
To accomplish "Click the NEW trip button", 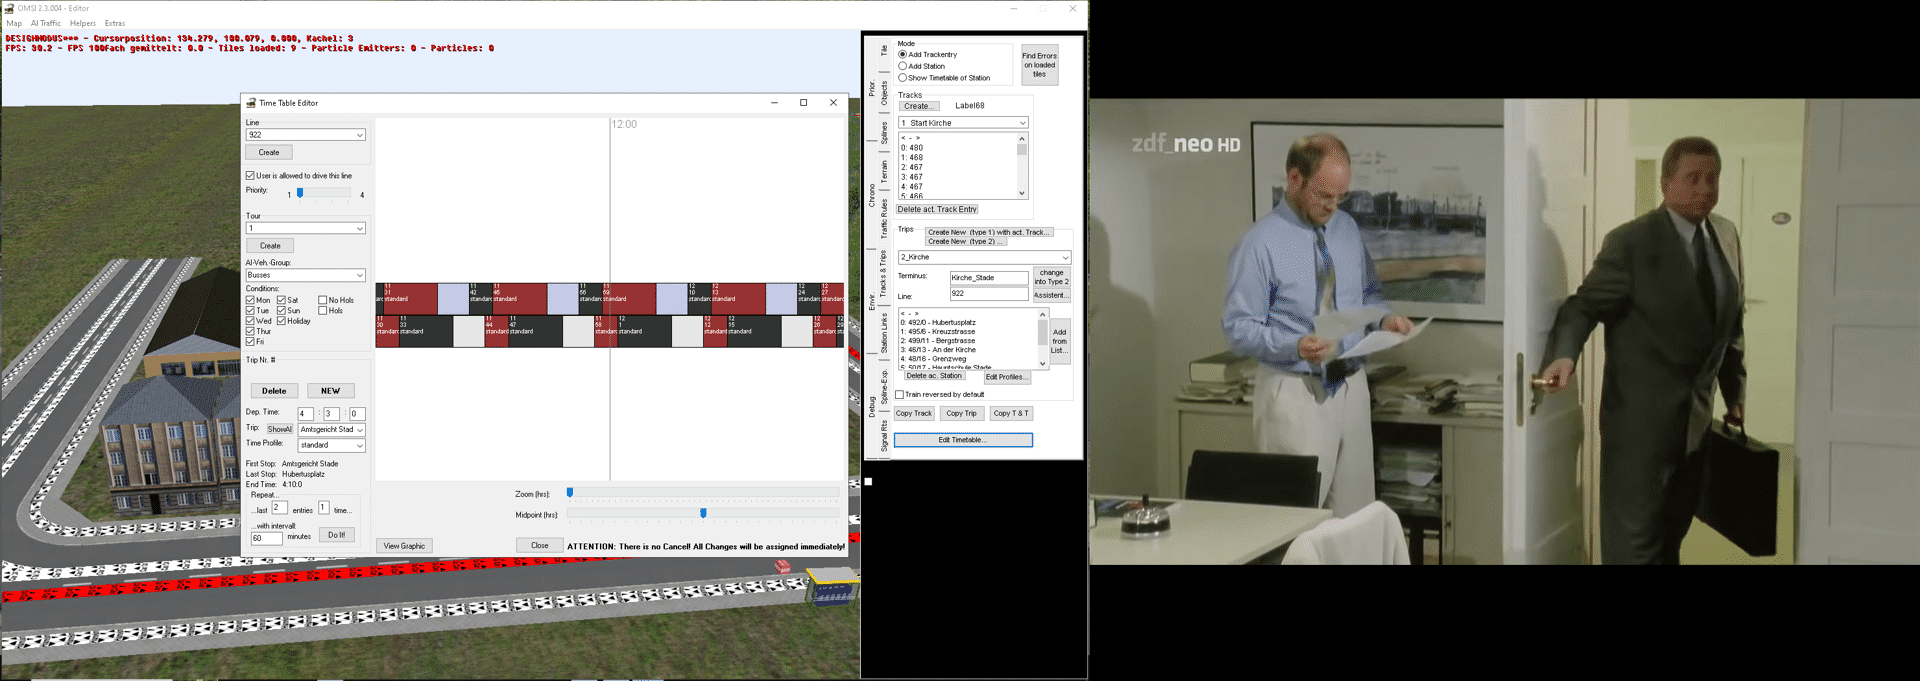I will (330, 391).
